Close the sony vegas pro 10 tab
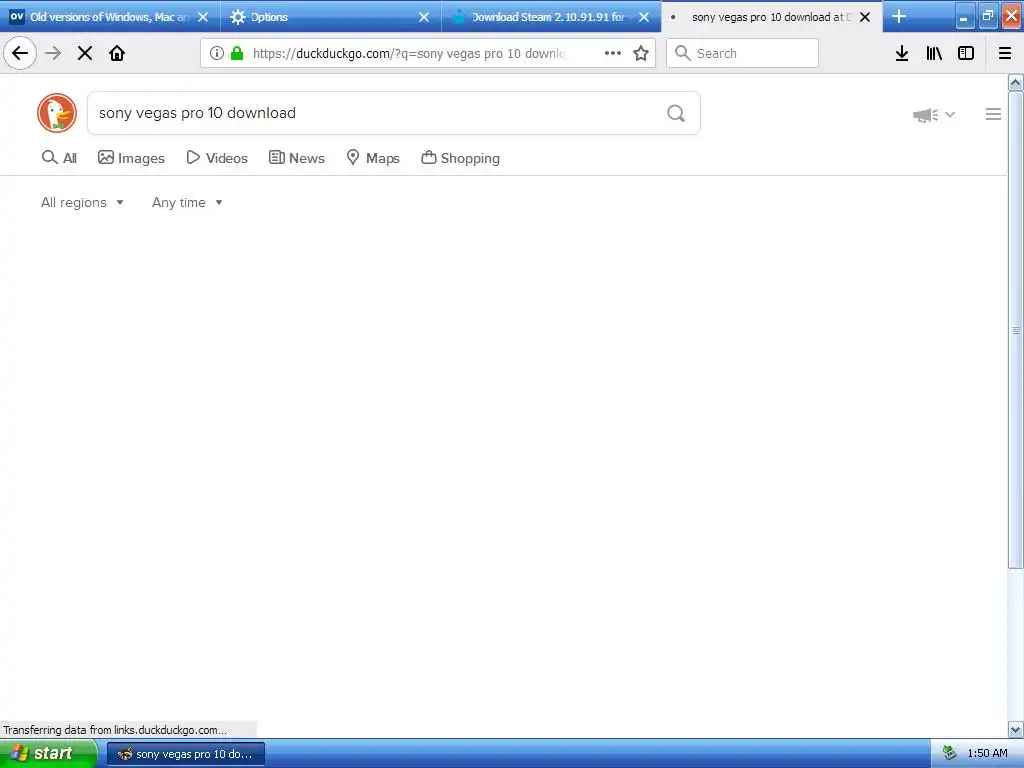The image size is (1024, 768). [865, 17]
